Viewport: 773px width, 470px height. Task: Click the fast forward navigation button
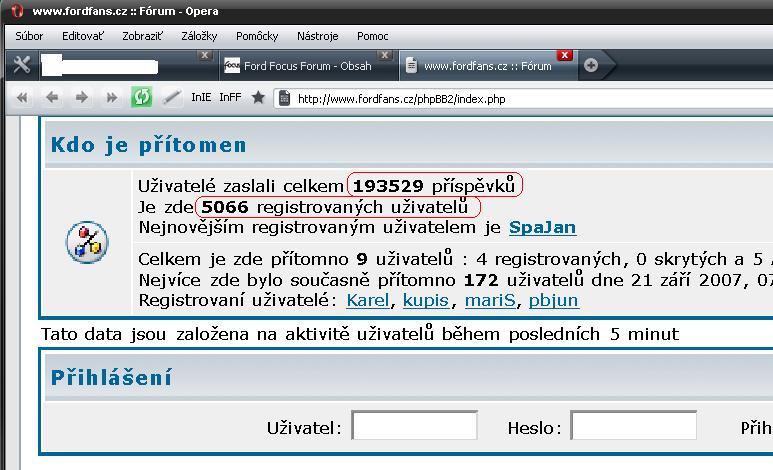pyautogui.click(x=112, y=98)
